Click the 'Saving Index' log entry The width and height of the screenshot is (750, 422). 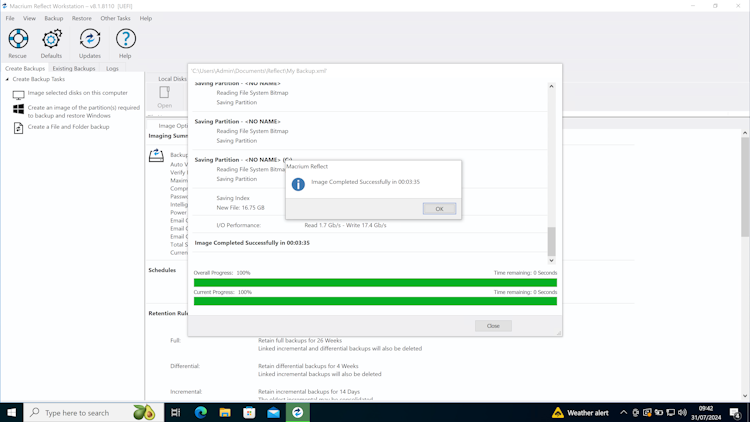pos(232,198)
